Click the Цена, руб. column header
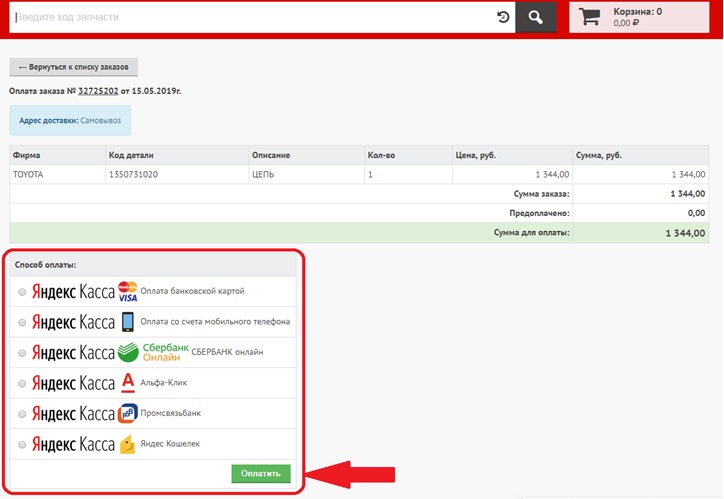Image resolution: width=724 pixels, height=499 pixels. (513, 156)
